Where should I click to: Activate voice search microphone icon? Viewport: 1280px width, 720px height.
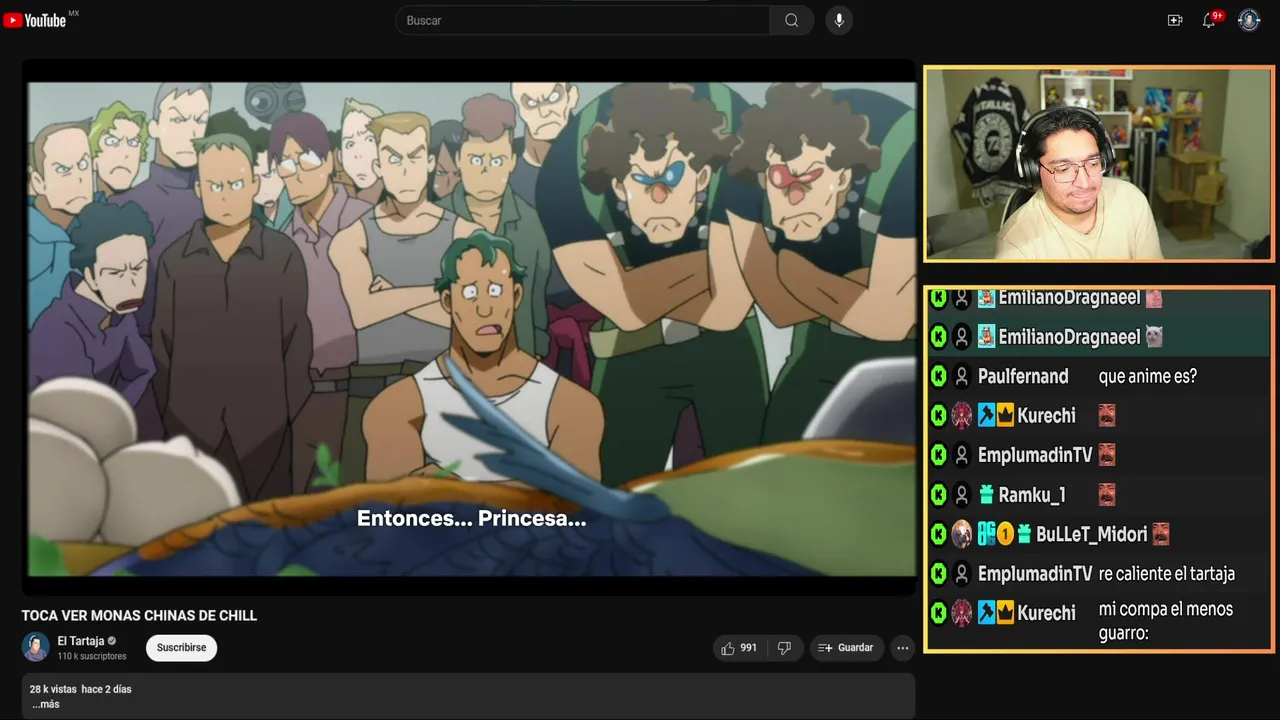(839, 20)
